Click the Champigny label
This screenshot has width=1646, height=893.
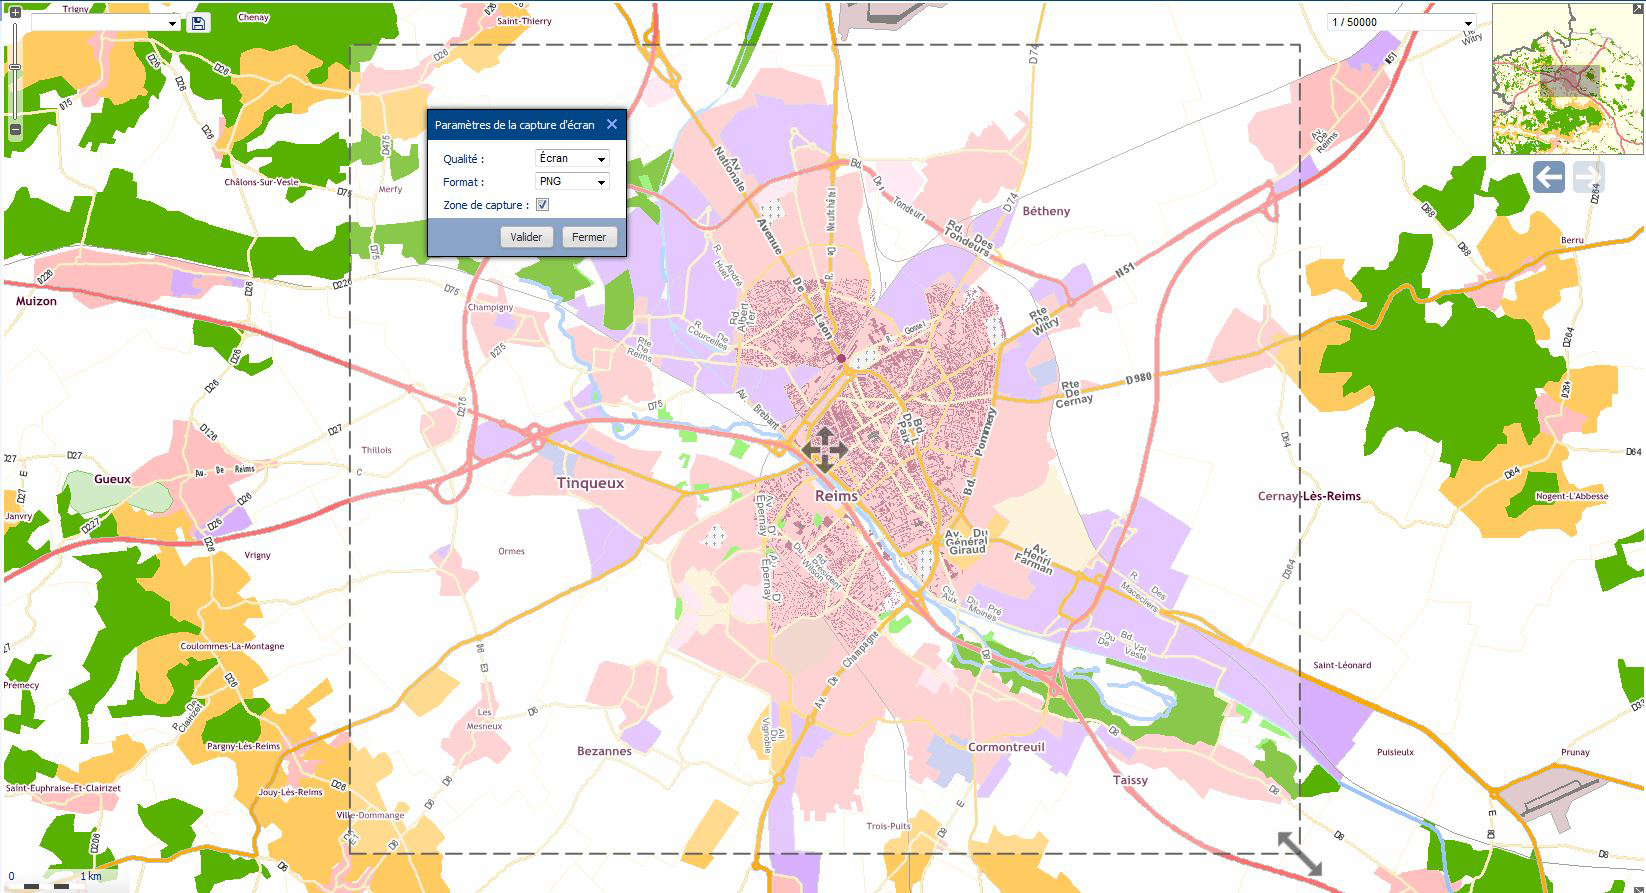click(490, 307)
